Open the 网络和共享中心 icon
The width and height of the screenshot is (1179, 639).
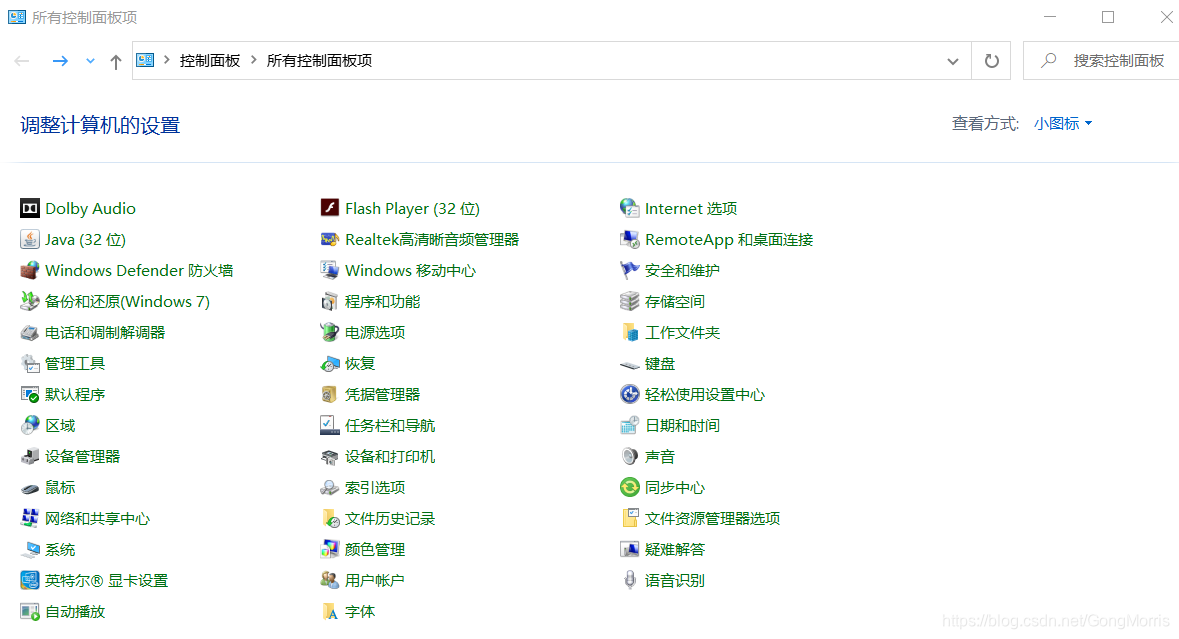(29, 518)
